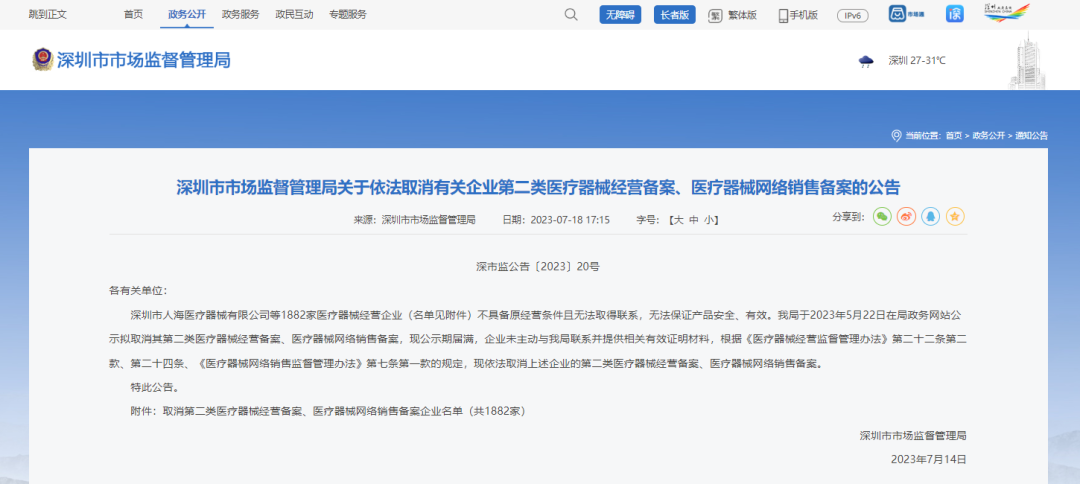
Task: Share to QZone star icon
Action: (x=955, y=216)
